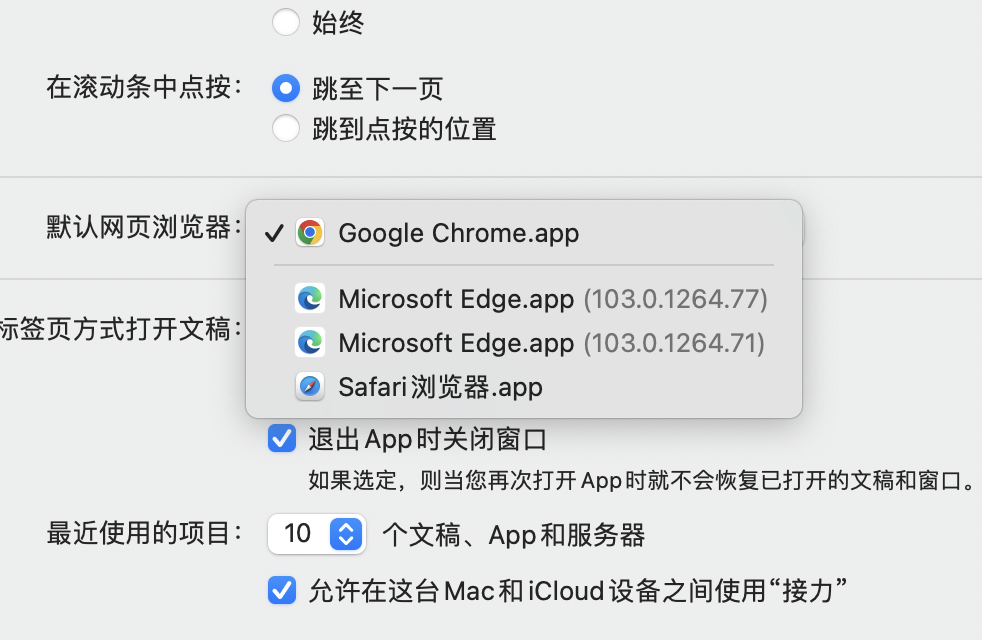Select the "跳至下一页" radio option

click(286, 89)
